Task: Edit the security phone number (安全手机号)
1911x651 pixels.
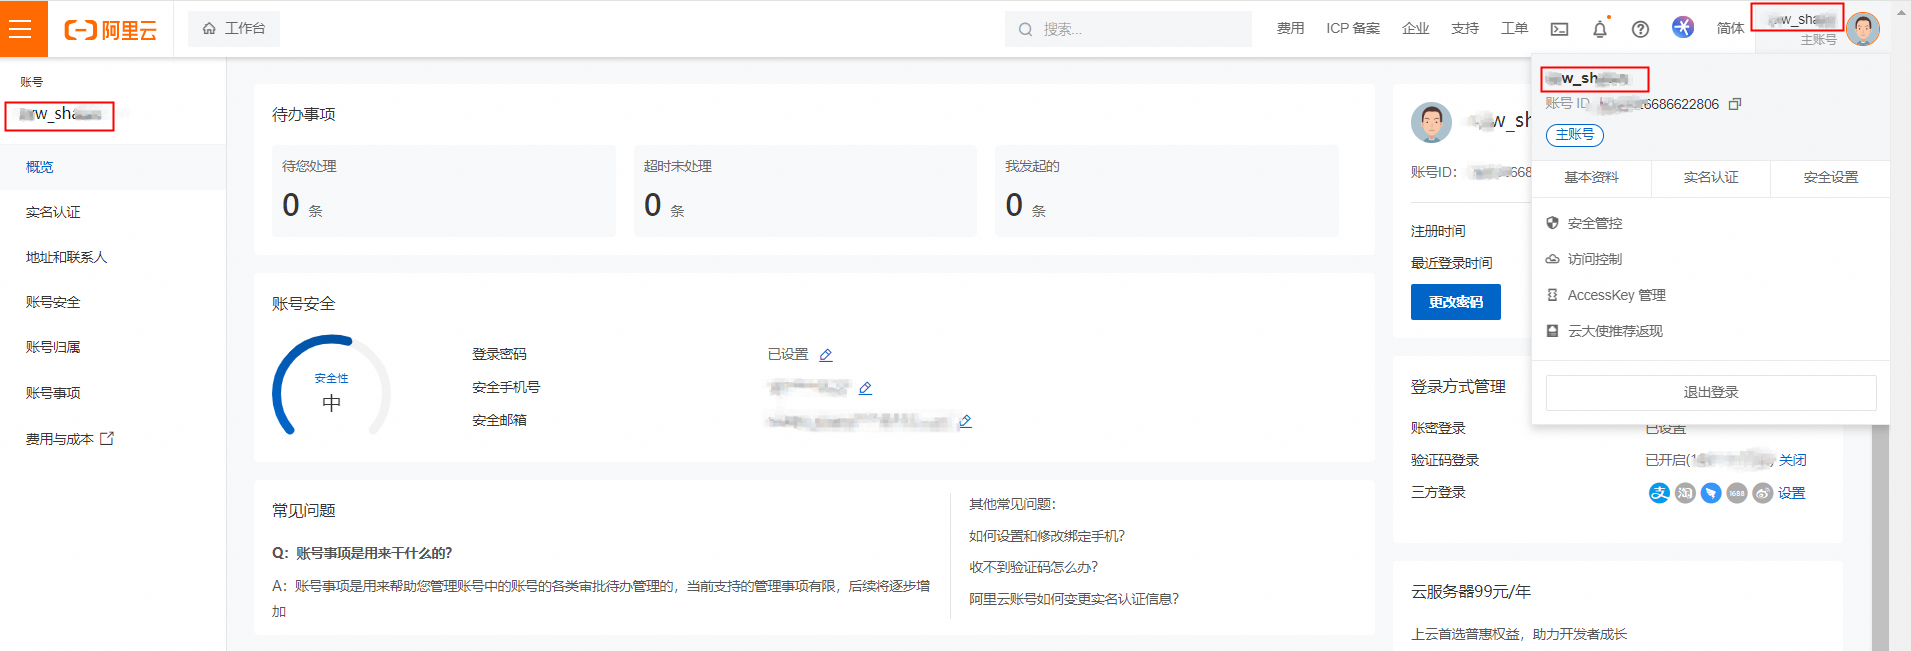Action: [x=865, y=388]
